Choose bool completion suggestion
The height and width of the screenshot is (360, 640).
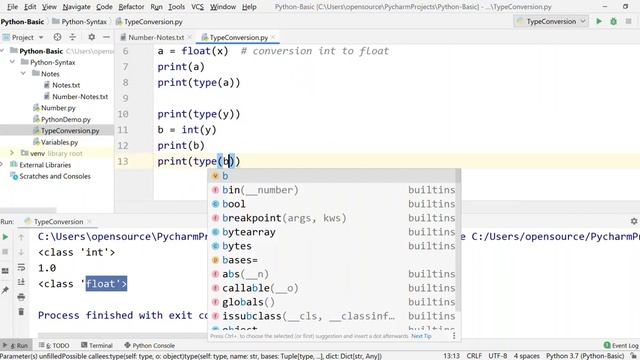click(x=332, y=204)
